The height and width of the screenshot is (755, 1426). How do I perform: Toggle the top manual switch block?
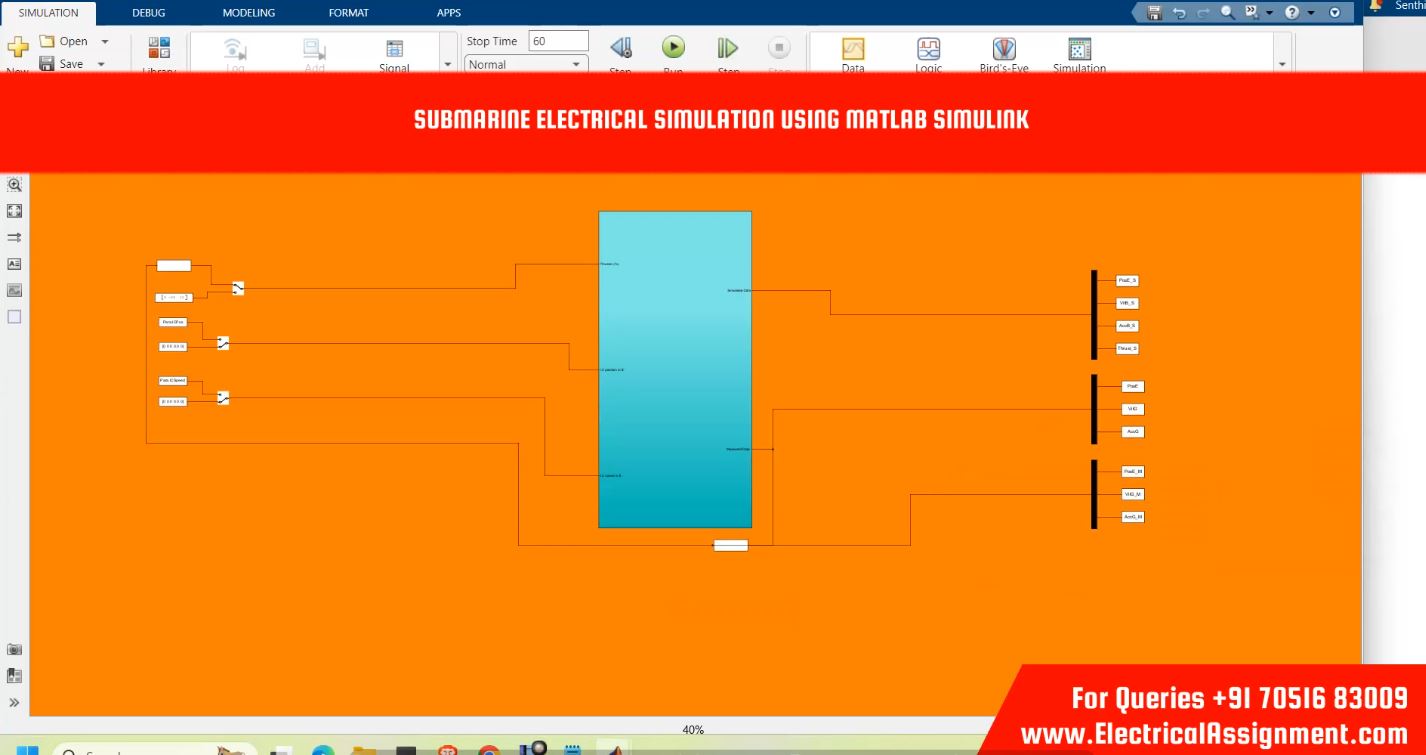[x=238, y=288]
